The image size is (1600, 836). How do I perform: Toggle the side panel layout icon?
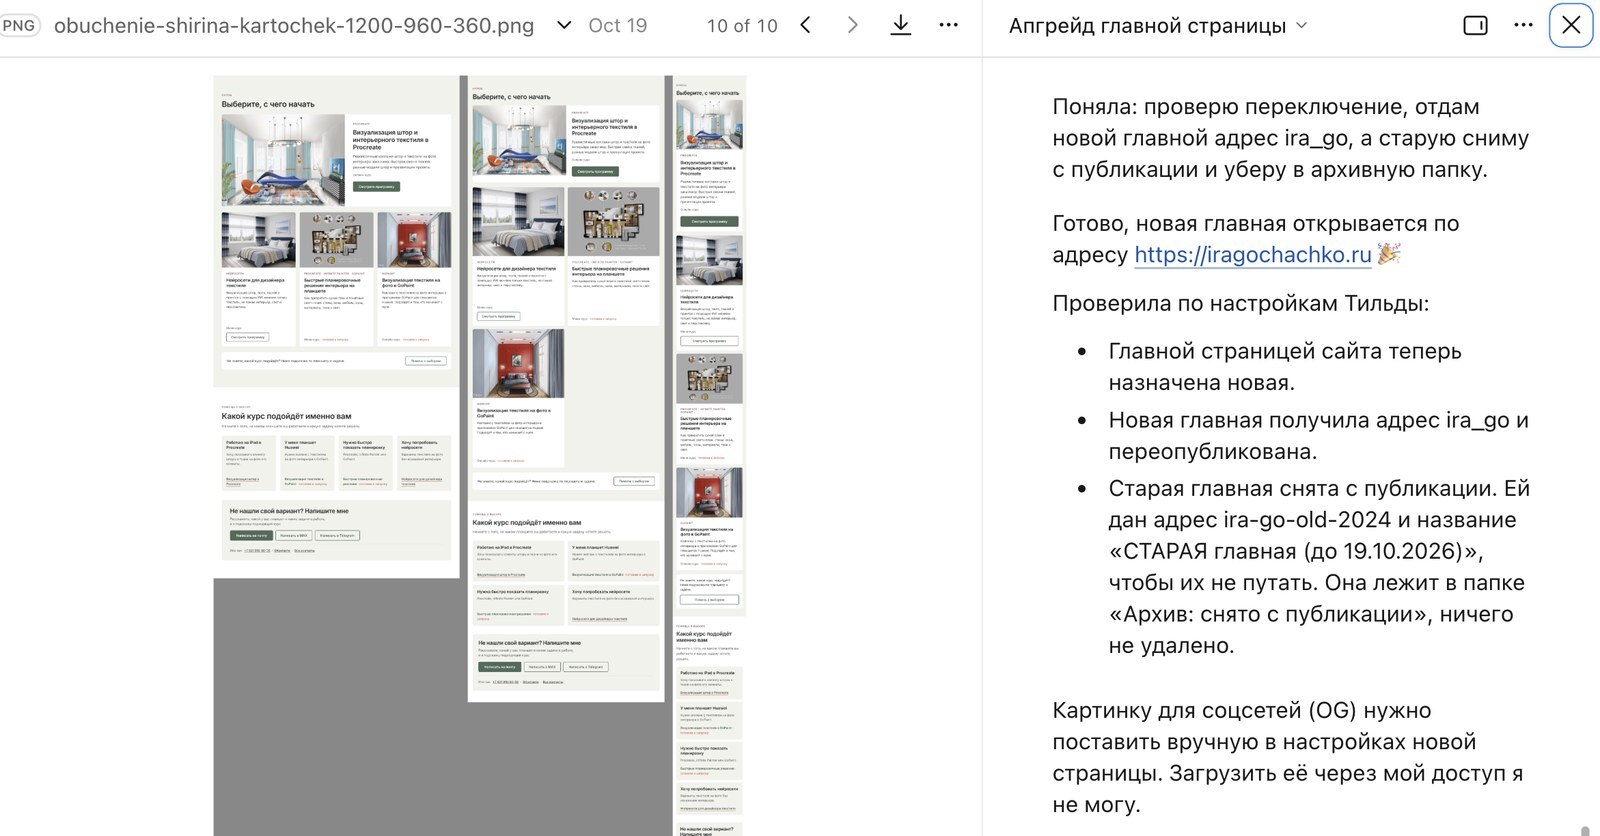[1475, 26]
